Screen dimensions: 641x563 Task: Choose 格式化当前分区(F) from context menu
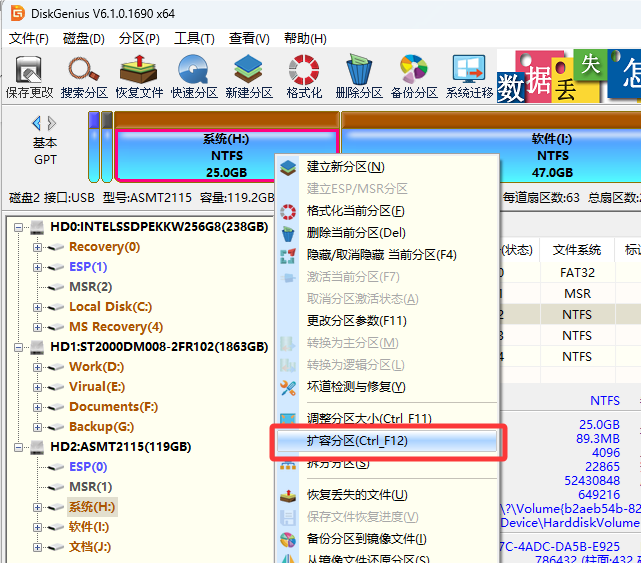coord(387,211)
